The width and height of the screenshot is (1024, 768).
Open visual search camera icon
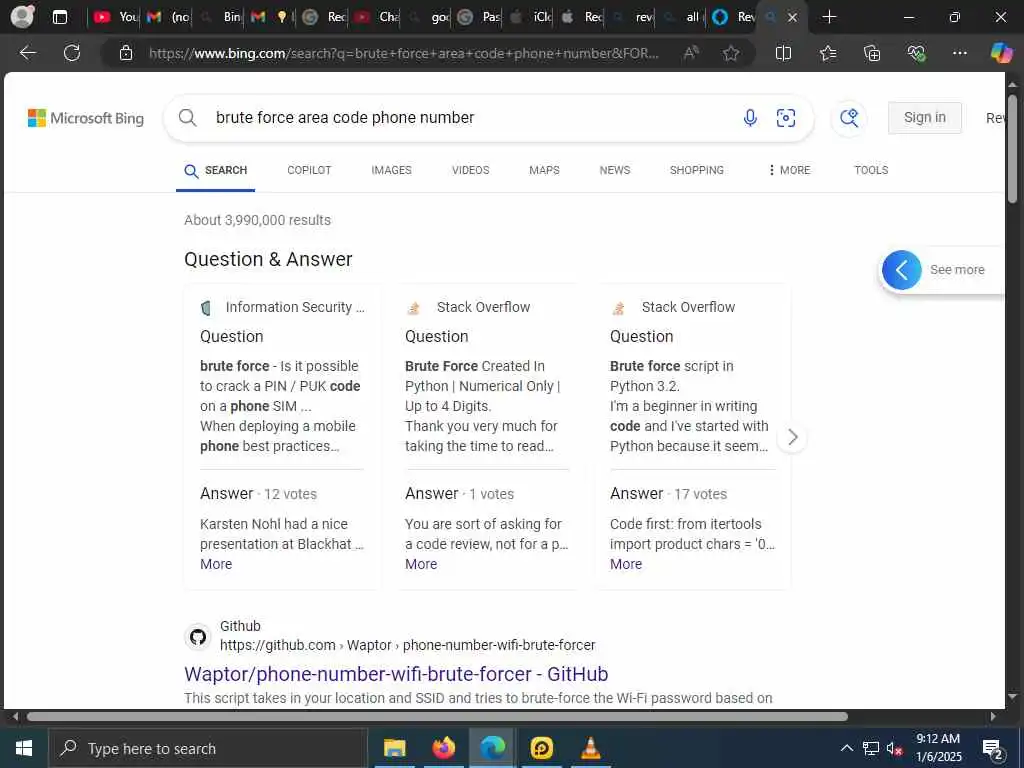[x=786, y=118]
